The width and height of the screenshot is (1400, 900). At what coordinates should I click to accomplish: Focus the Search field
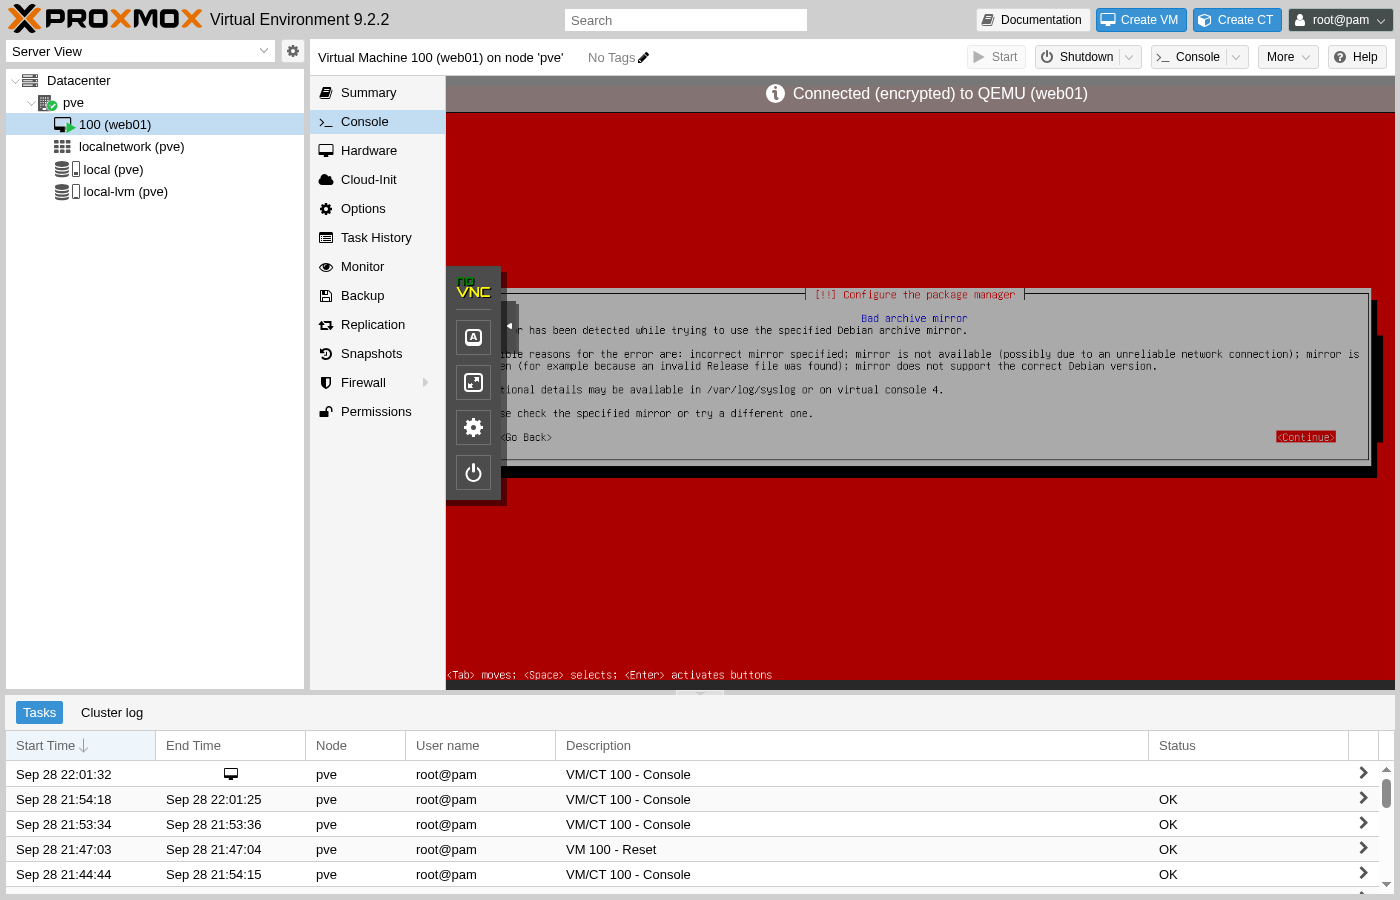coord(686,20)
